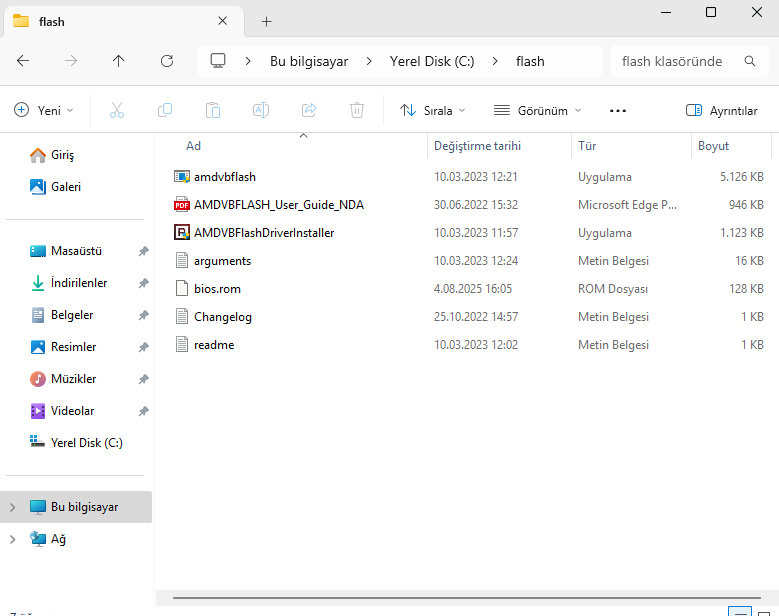Click the horizontal scrollbar at bottom
The width and height of the screenshot is (779, 616).
467,598
